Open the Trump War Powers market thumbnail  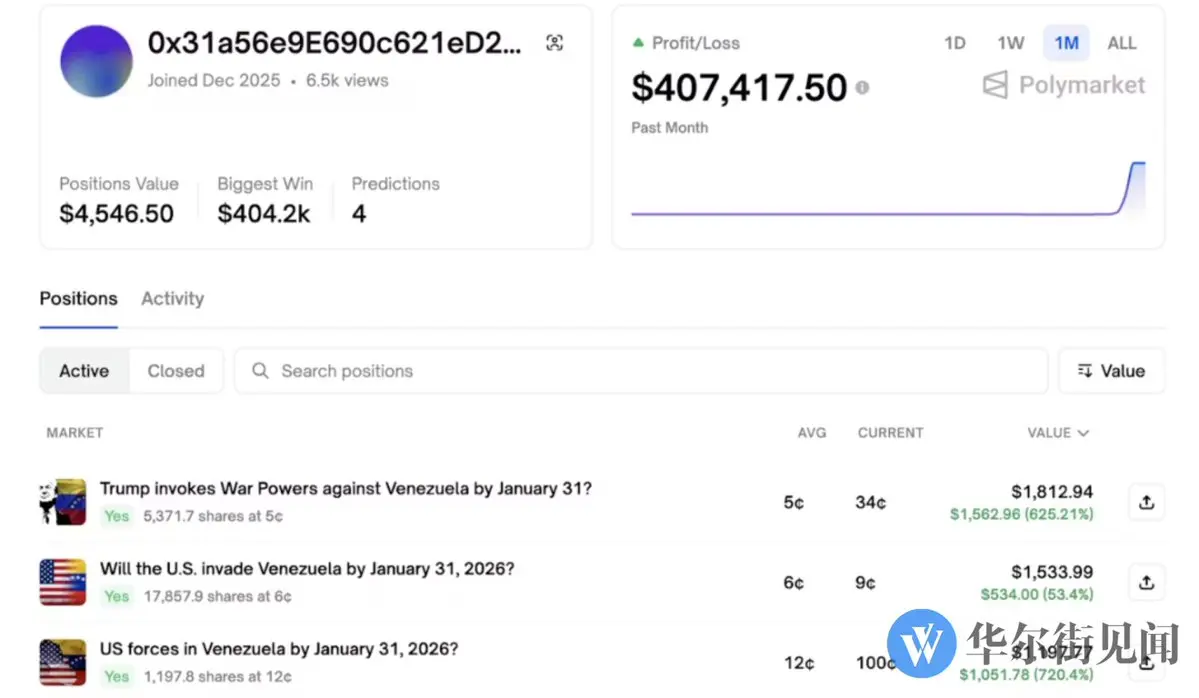tap(63, 501)
